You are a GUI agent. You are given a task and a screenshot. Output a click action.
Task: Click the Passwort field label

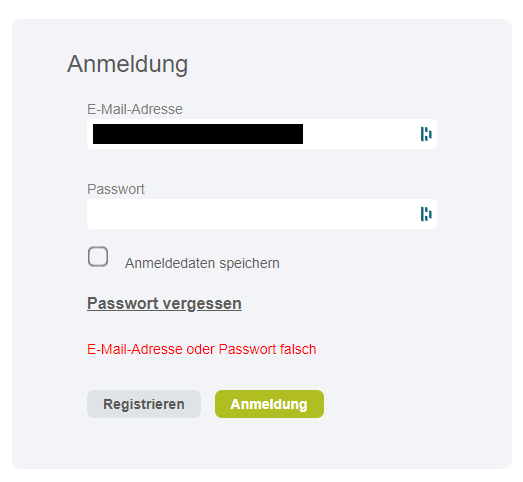point(116,189)
